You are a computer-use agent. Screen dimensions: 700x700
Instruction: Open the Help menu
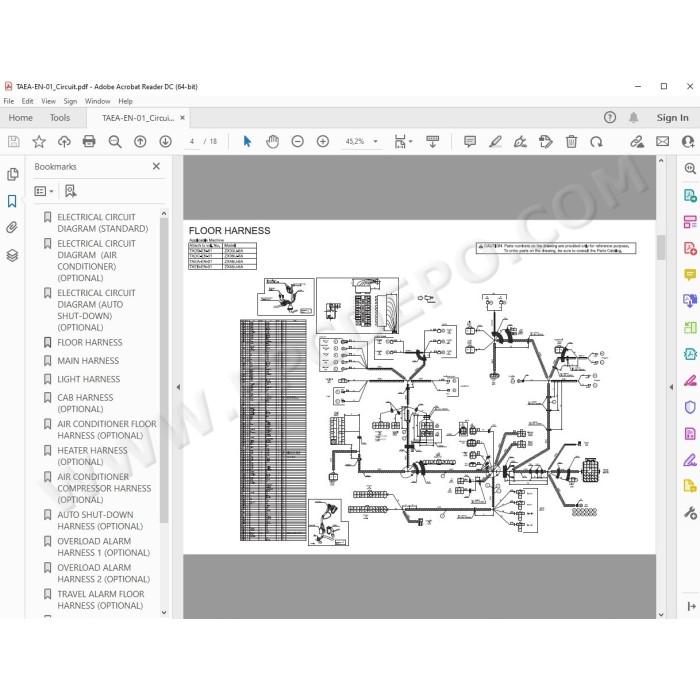pyautogui.click(x=125, y=101)
